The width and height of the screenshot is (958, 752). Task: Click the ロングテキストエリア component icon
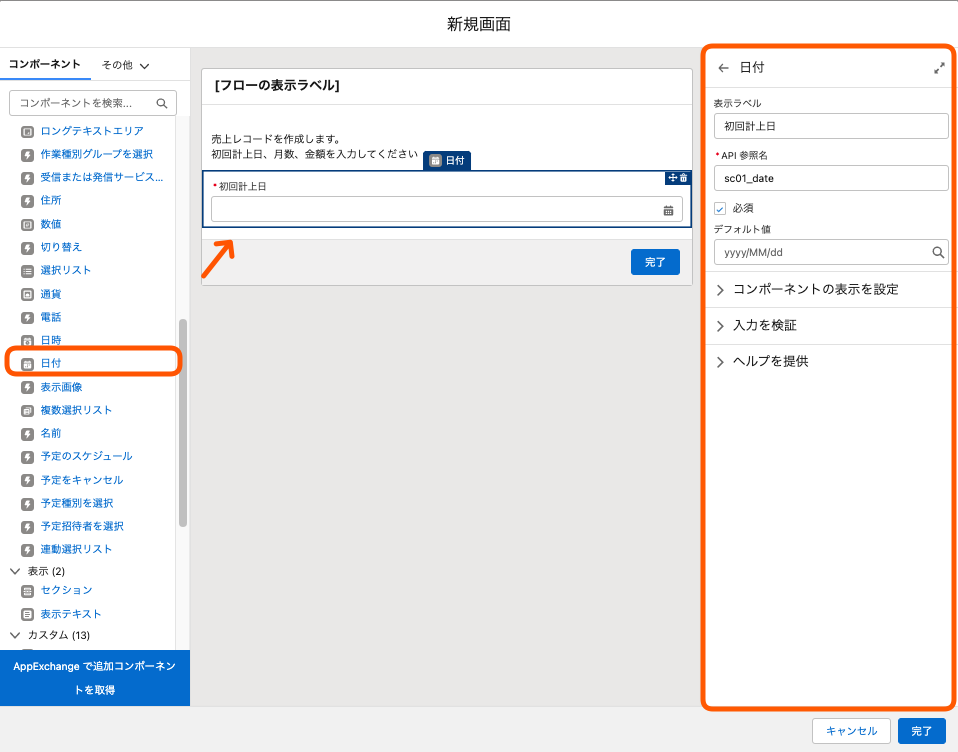tap(27, 131)
